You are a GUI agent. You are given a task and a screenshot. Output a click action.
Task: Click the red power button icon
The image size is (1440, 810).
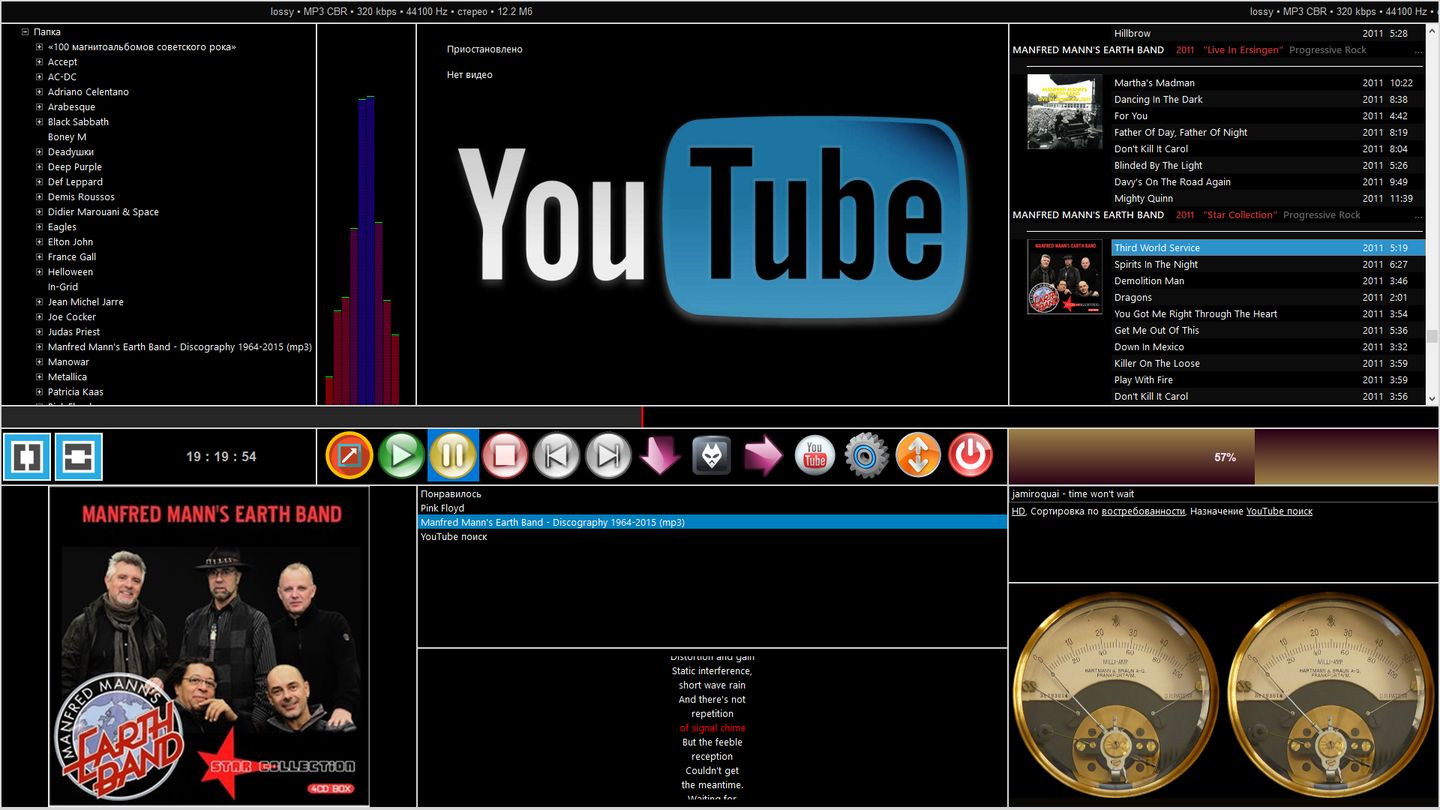970,456
